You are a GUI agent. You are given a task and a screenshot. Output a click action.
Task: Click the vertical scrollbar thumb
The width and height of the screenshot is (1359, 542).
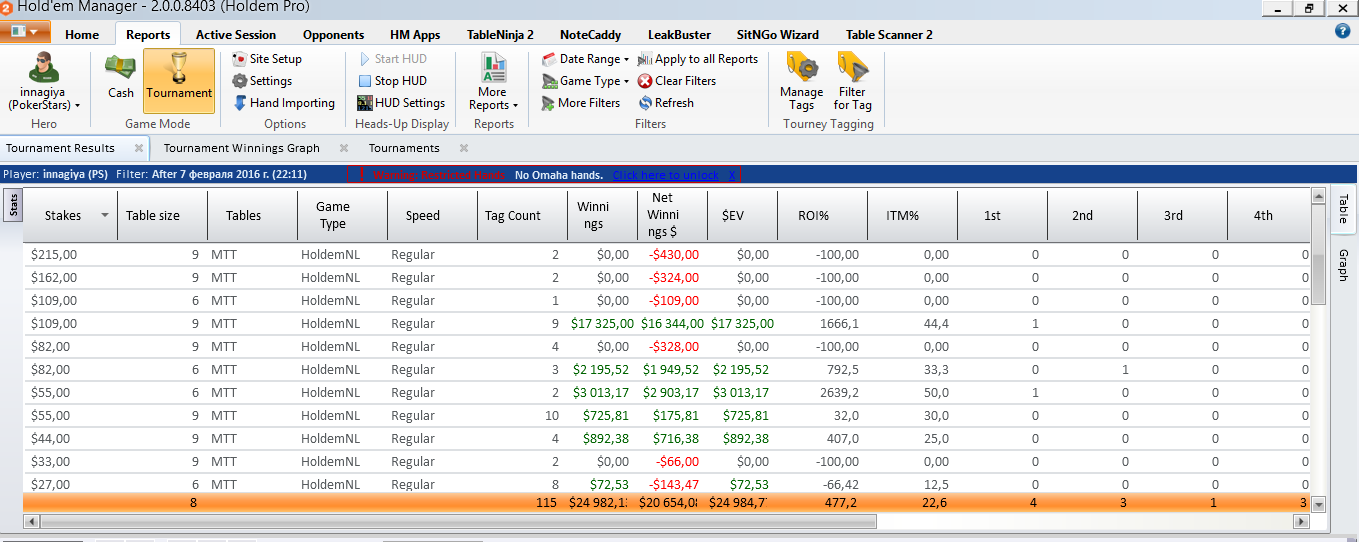coord(1318,280)
